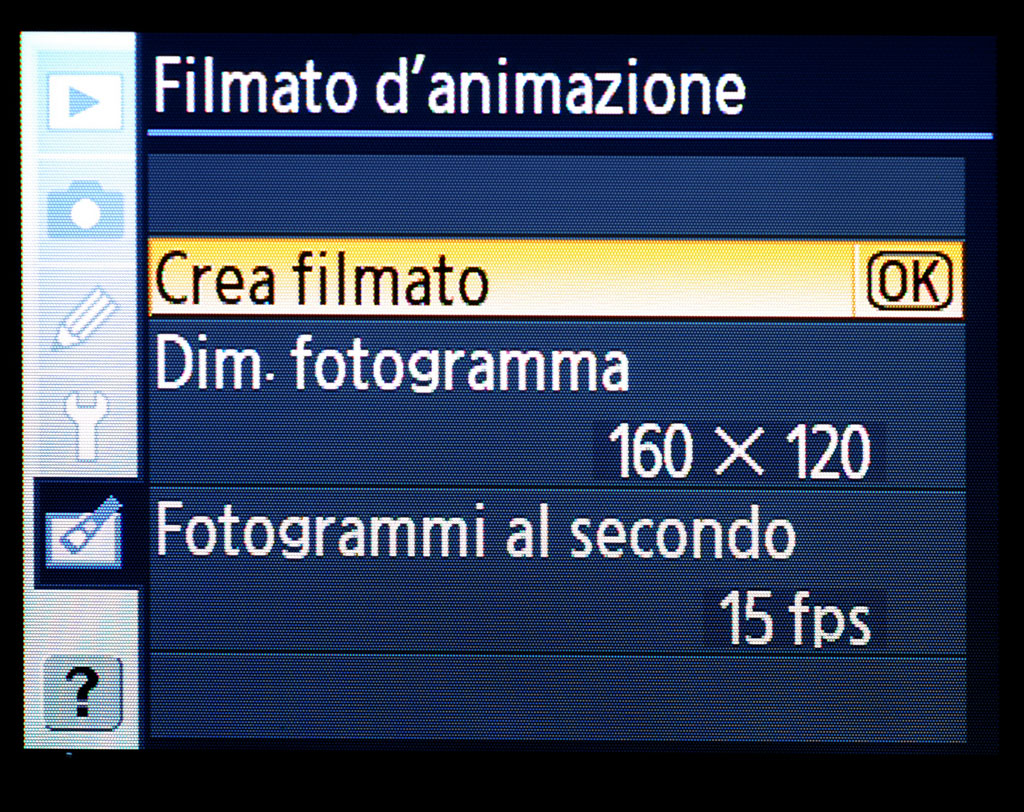This screenshot has height=812, width=1024.
Task: Click the Filmato d'animazione title
Action: coord(449,87)
